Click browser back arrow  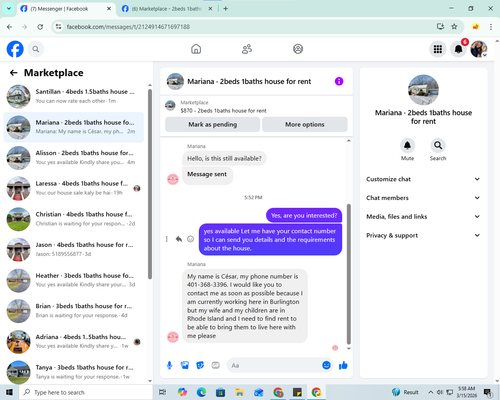coord(9,27)
